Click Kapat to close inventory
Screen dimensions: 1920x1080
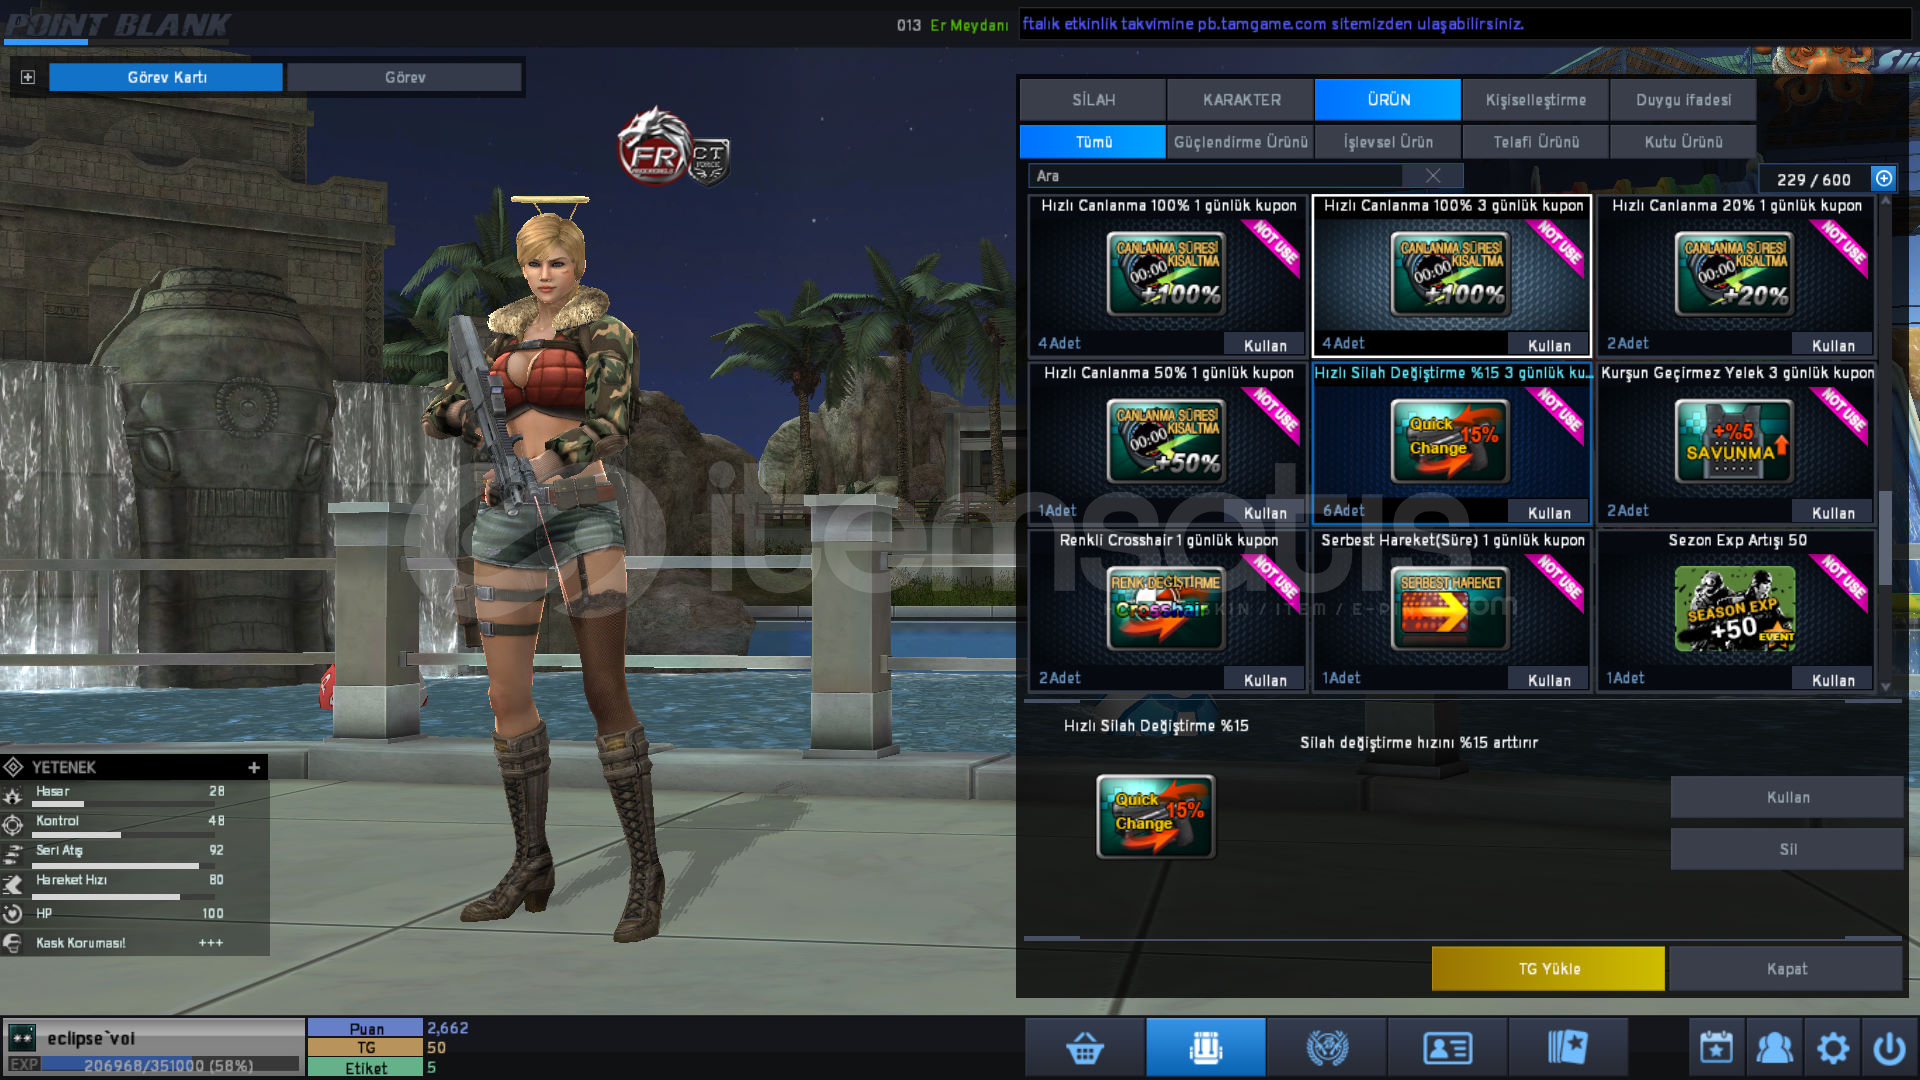pos(1786,968)
